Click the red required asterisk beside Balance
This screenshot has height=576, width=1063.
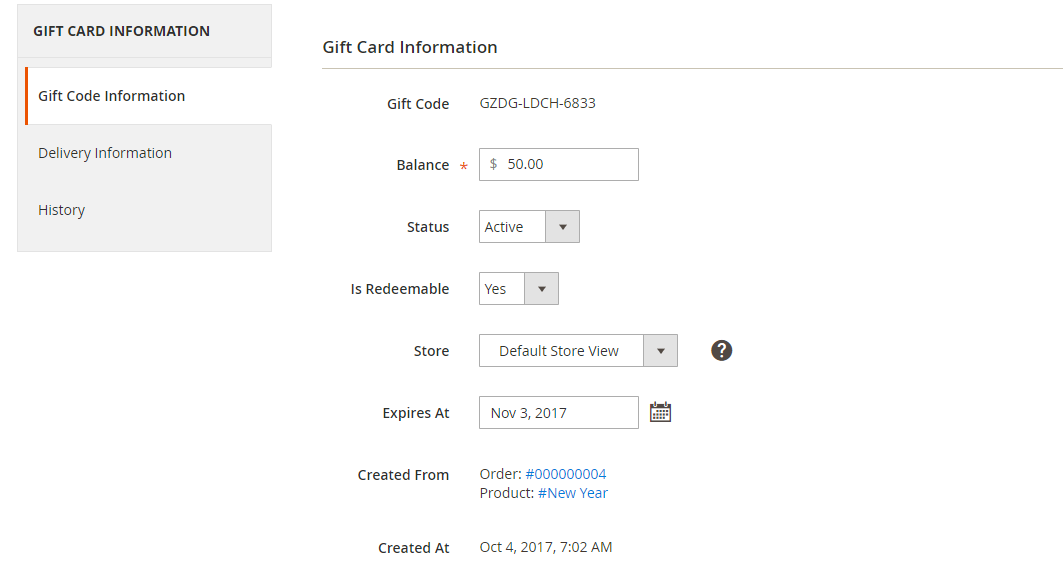463,167
